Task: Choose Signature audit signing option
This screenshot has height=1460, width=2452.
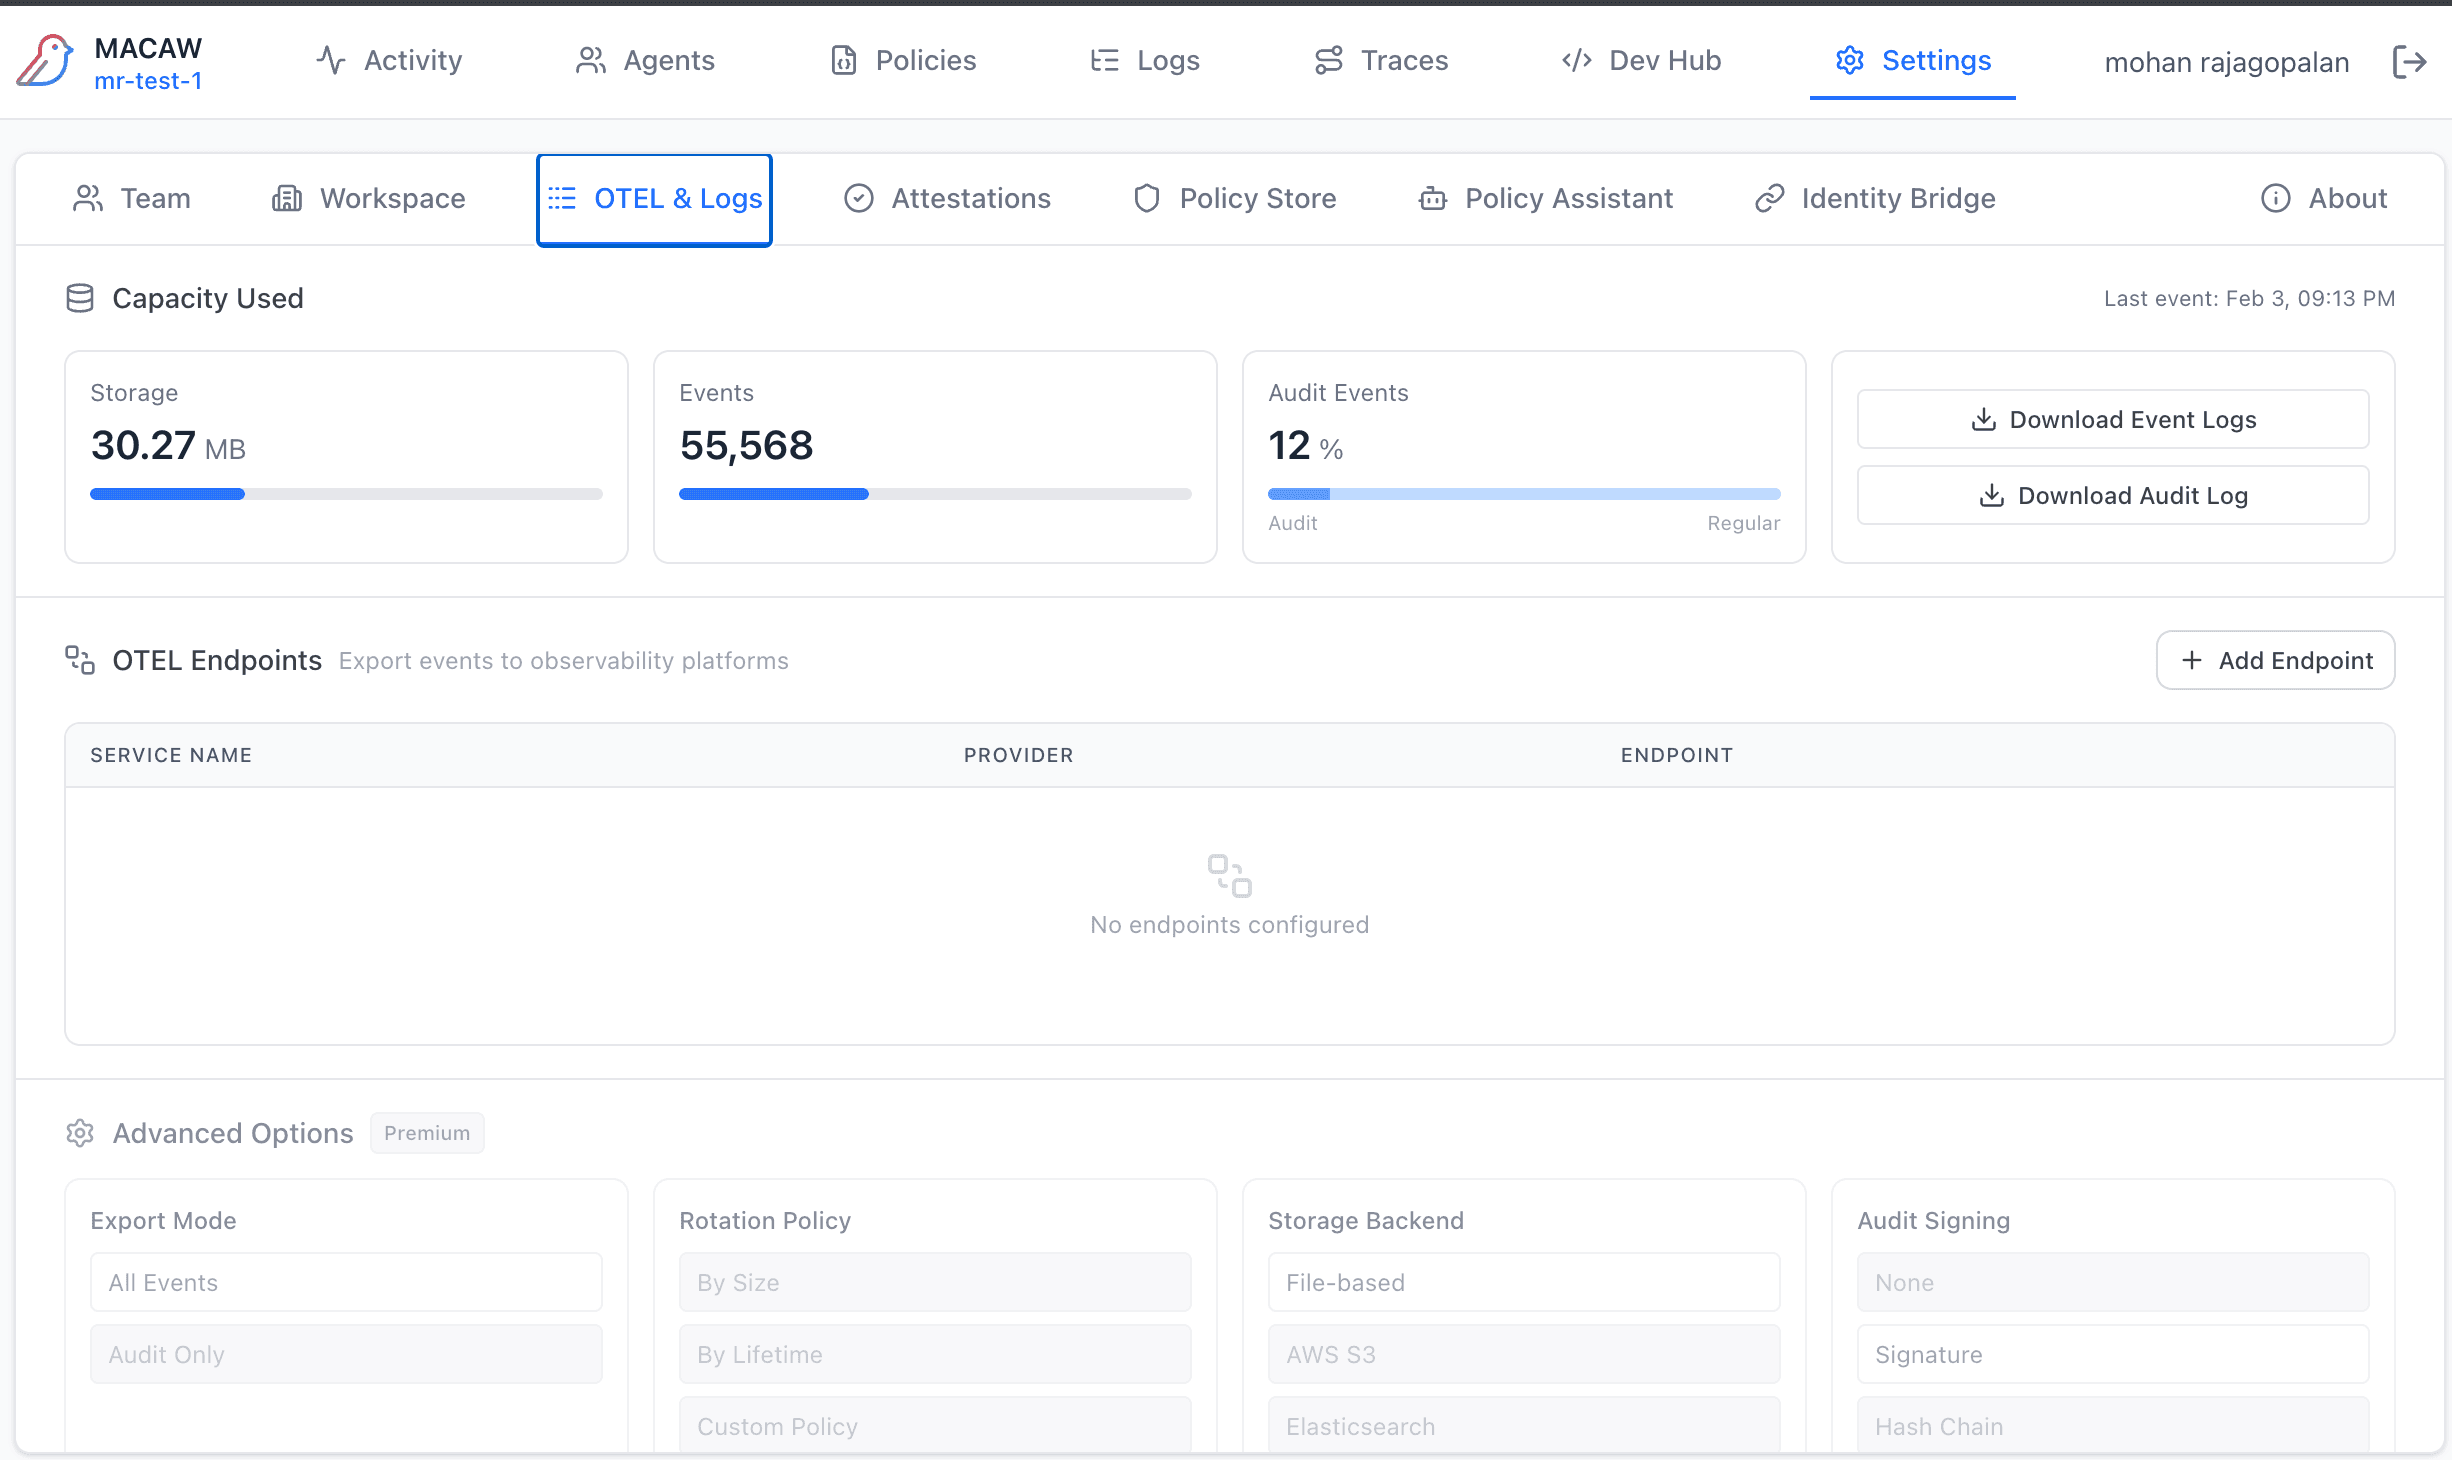Action: pyautogui.click(x=2112, y=1354)
